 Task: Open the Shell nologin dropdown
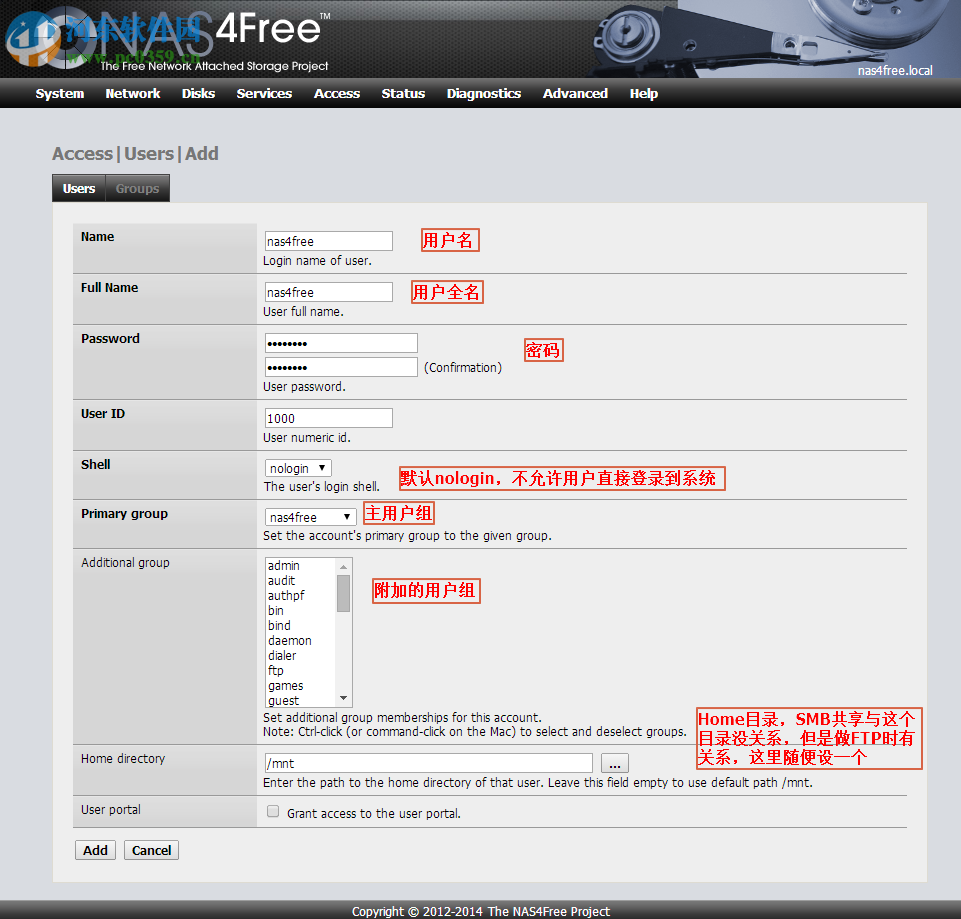pos(298,468)
